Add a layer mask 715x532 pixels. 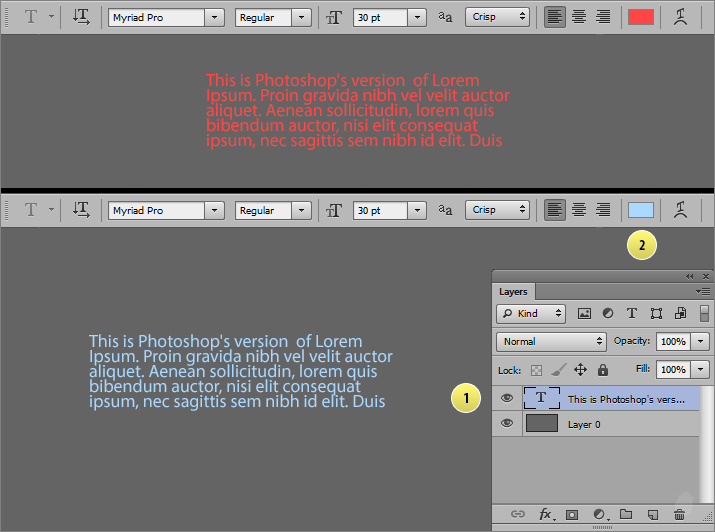pyautogui.click(x=572, y=514)
